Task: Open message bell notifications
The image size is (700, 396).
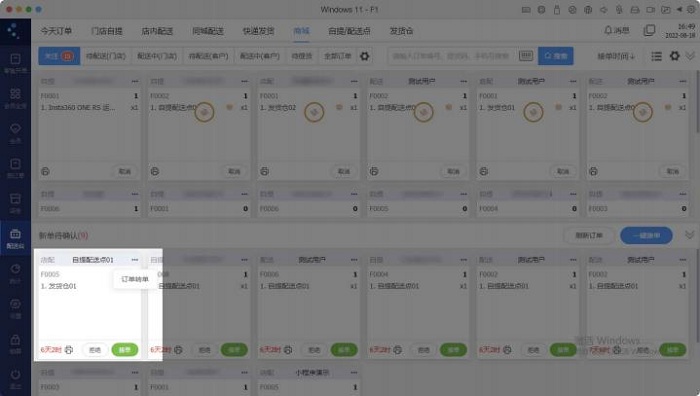Action: 617,30
